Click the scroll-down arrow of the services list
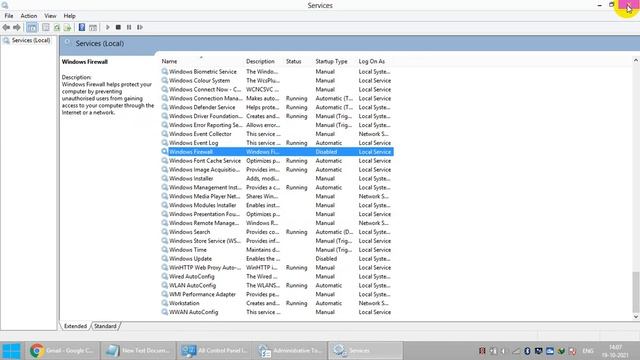The image size is (640, 360). pos(636,317)
